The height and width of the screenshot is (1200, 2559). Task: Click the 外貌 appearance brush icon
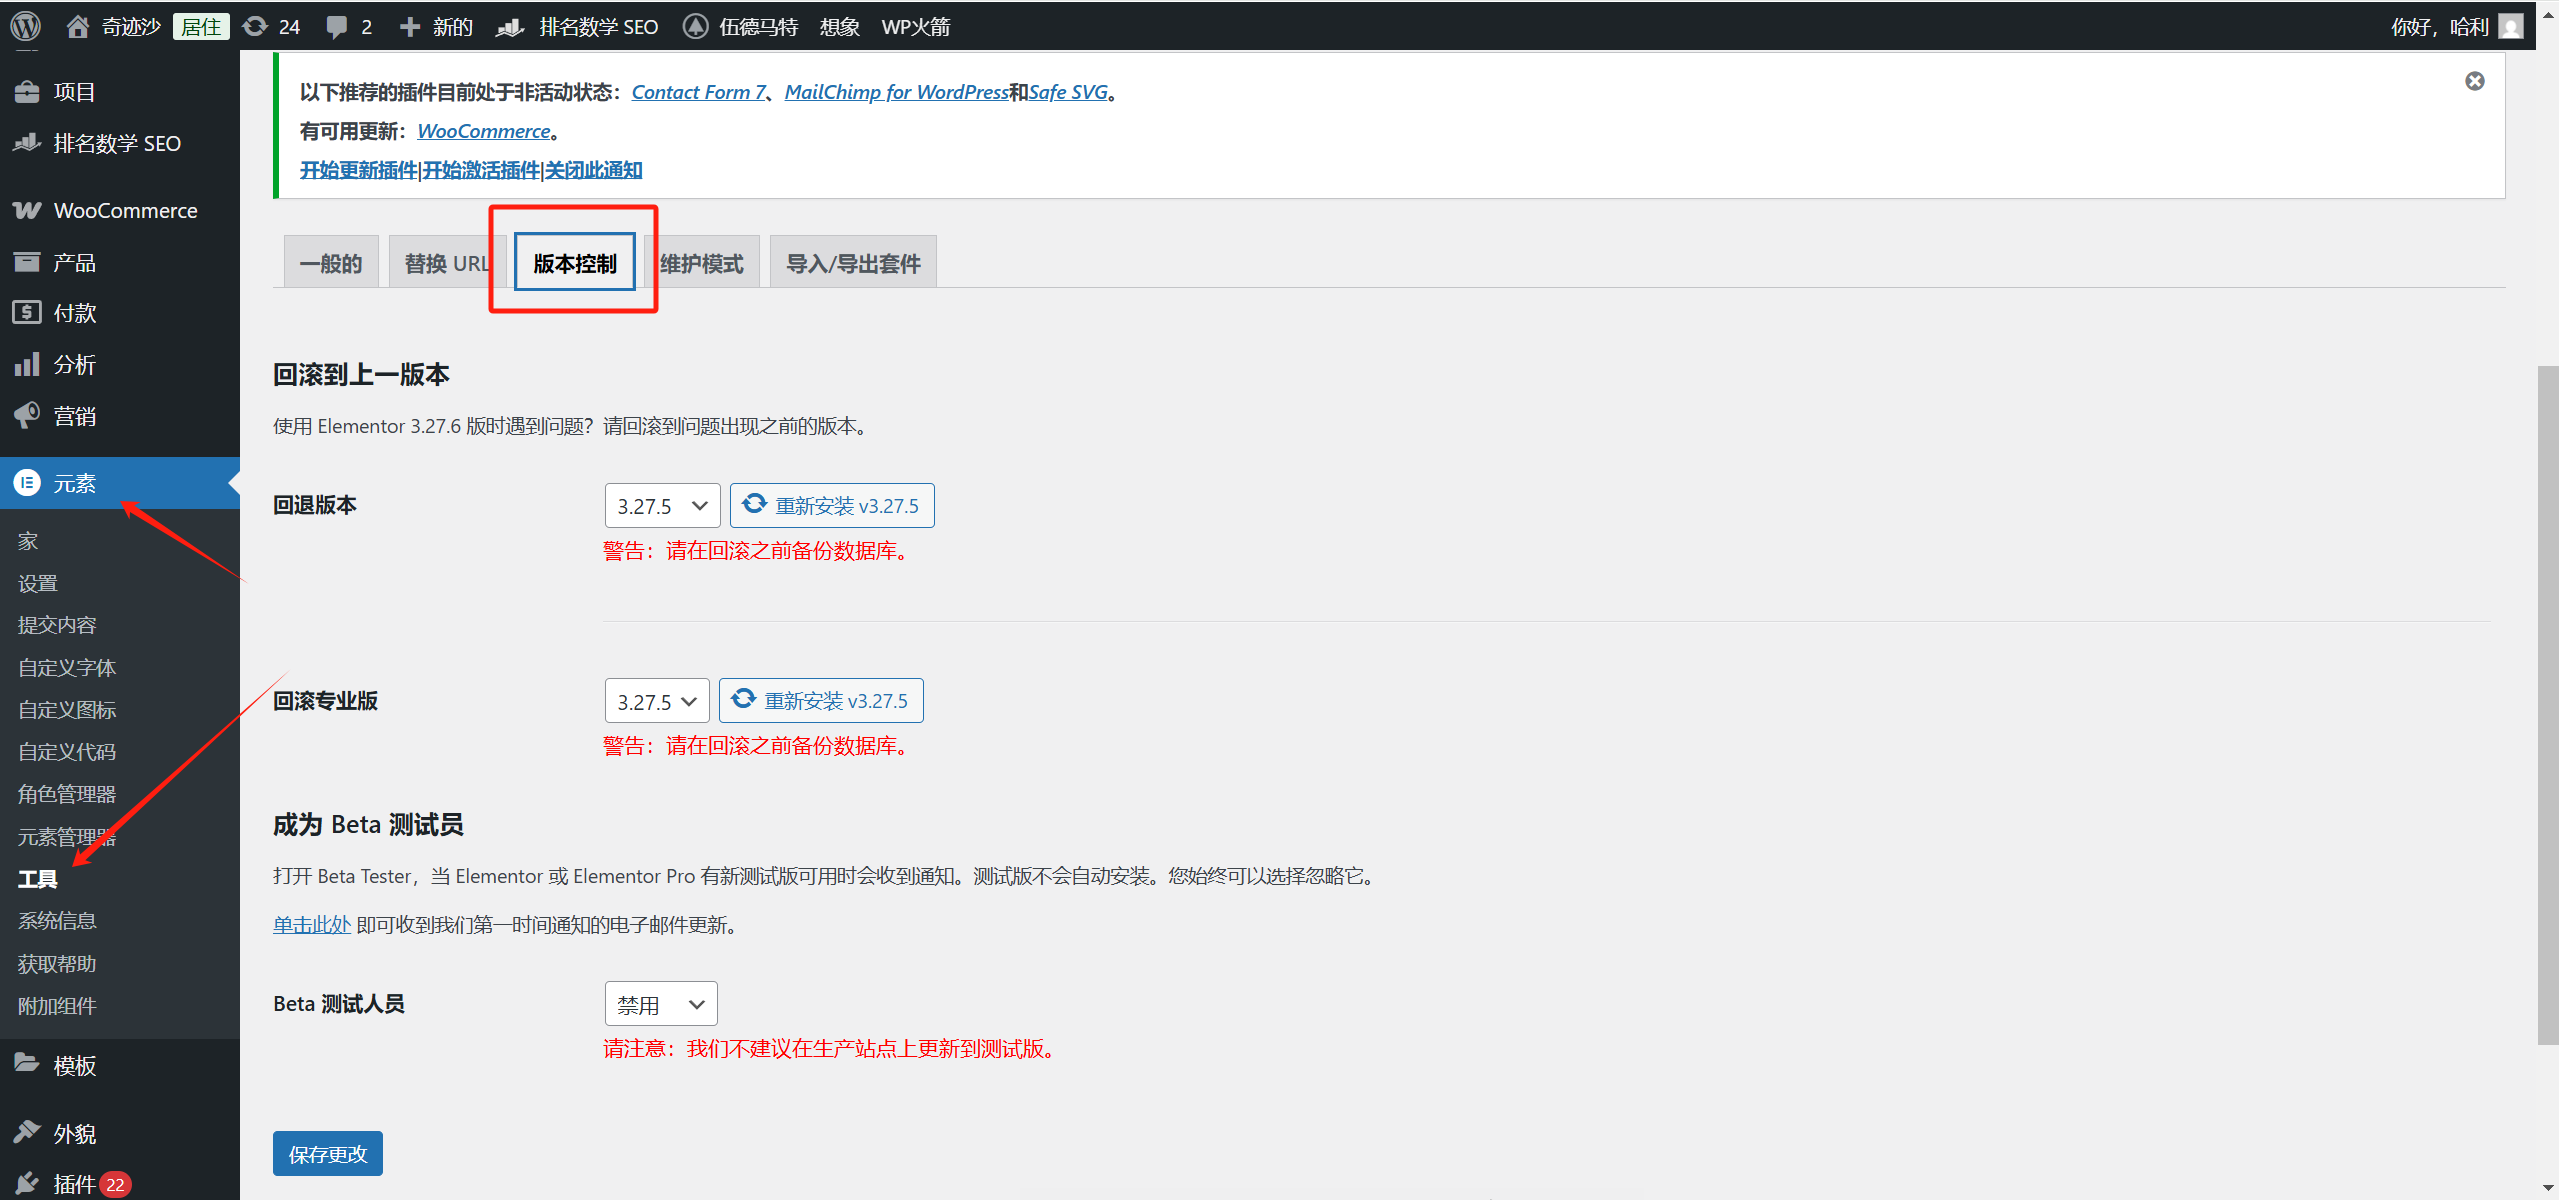tap(27, 1131)
